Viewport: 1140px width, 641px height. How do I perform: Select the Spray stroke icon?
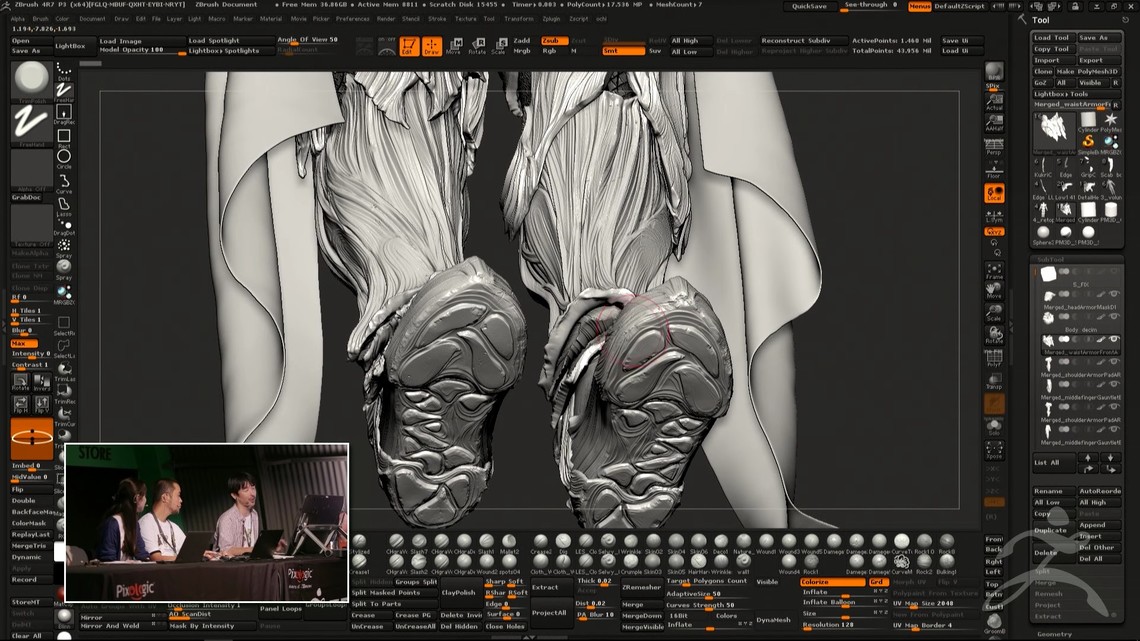64,247
